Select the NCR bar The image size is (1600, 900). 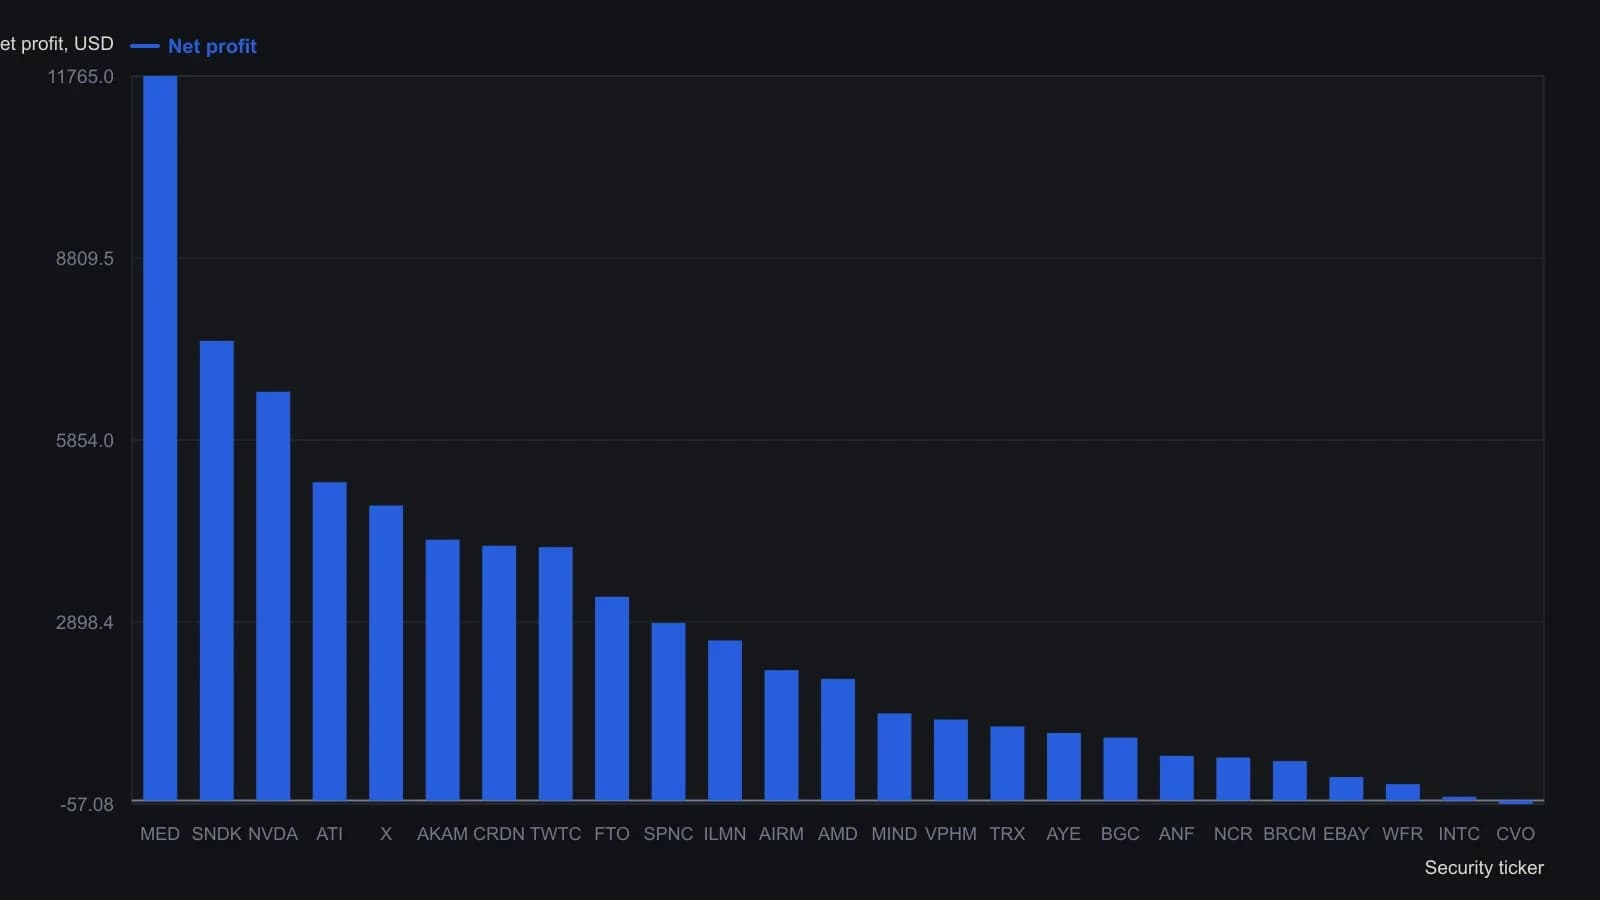[x=1233, y=779]
